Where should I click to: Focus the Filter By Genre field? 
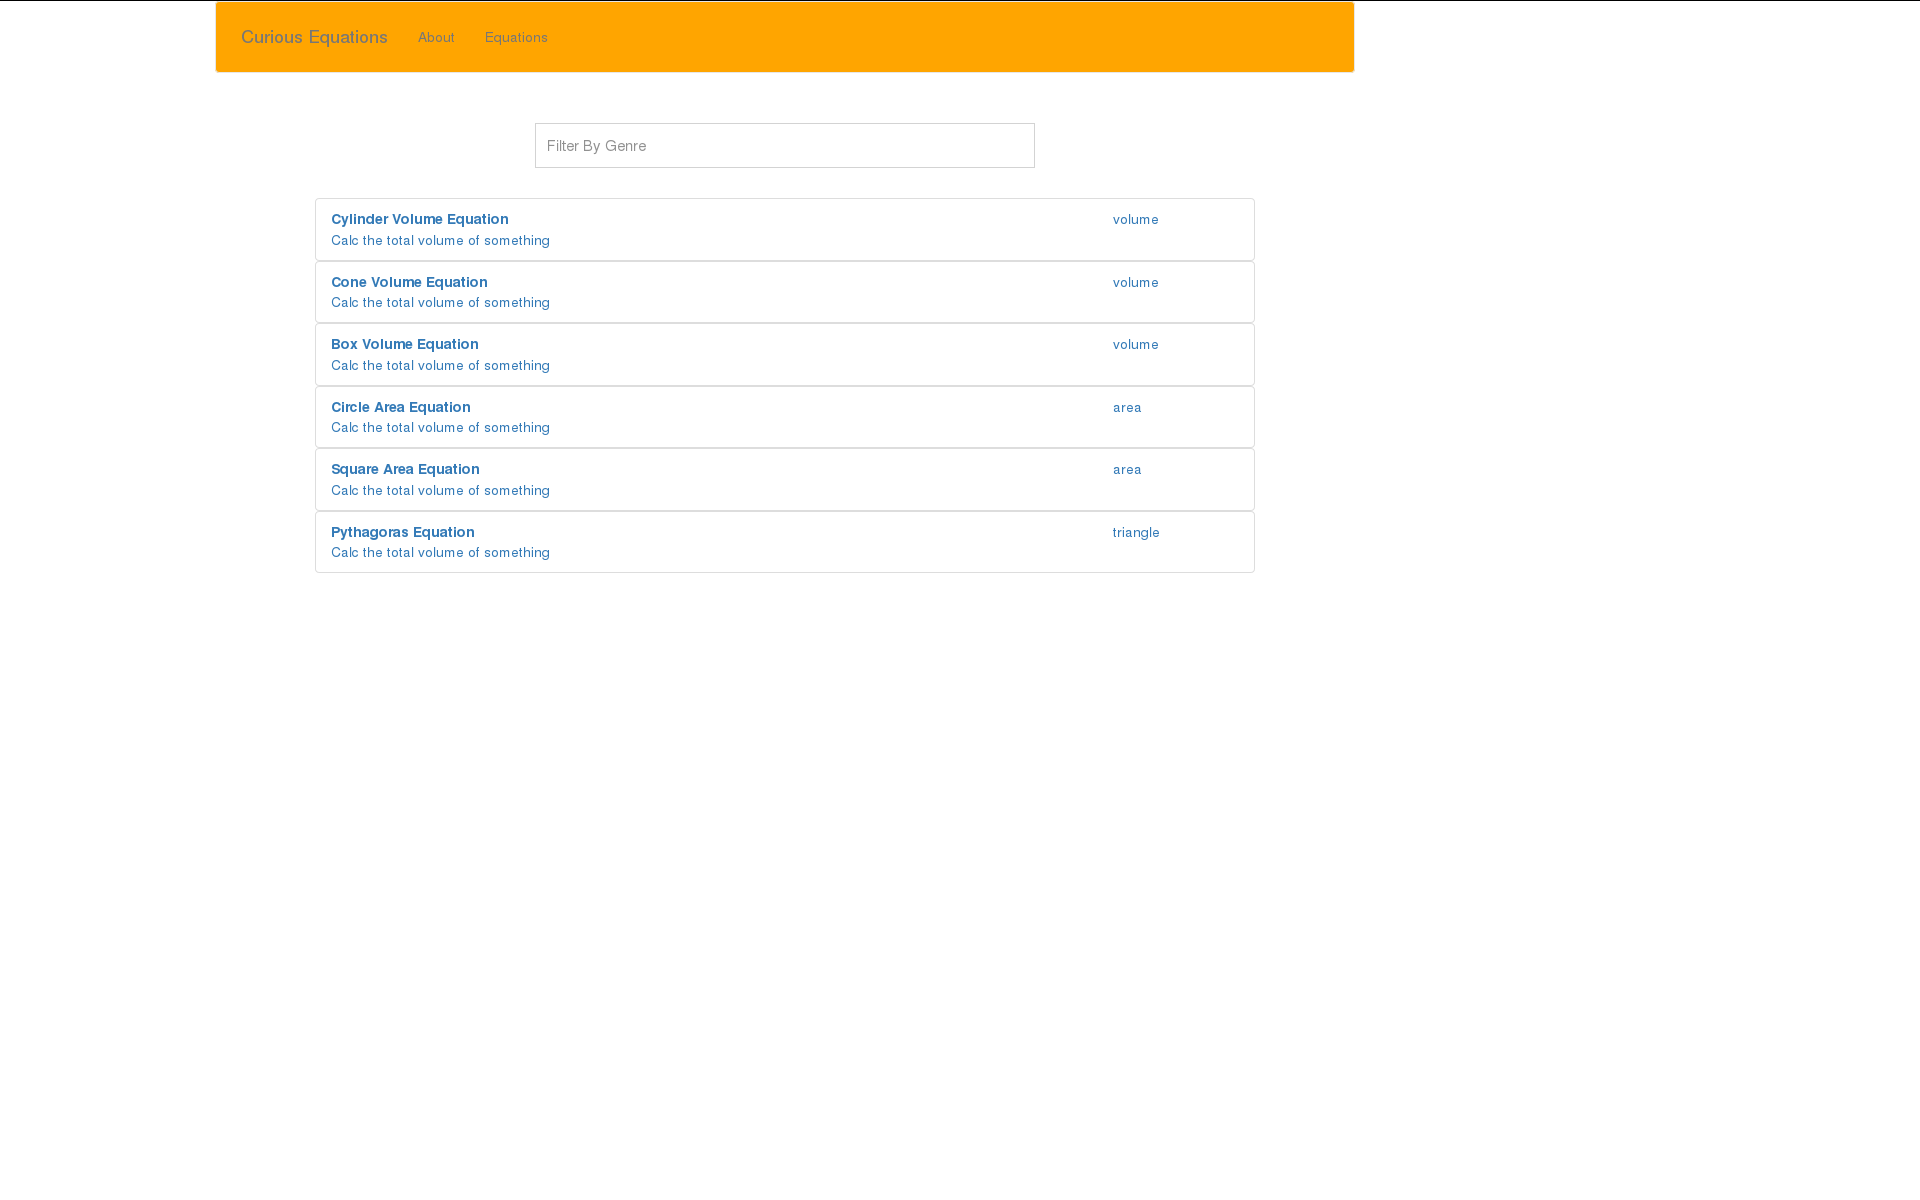pos(784,146)
